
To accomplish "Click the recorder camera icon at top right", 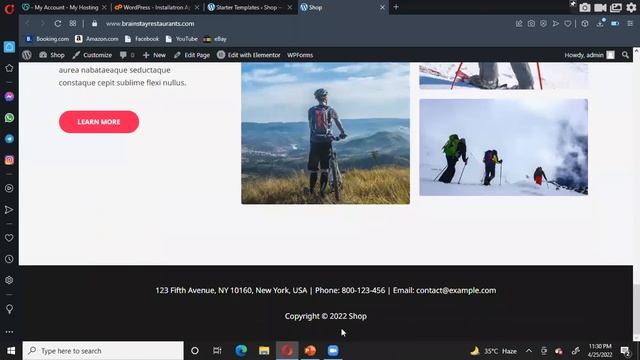I will click(584, 7).
